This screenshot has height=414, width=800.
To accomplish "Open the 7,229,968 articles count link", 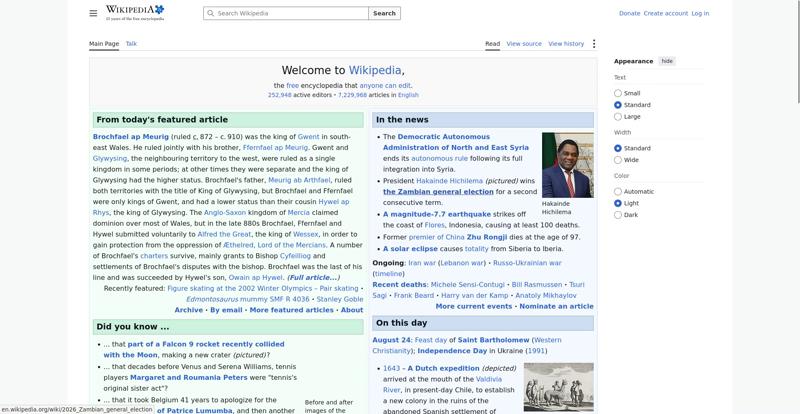I will click(352, 95).
